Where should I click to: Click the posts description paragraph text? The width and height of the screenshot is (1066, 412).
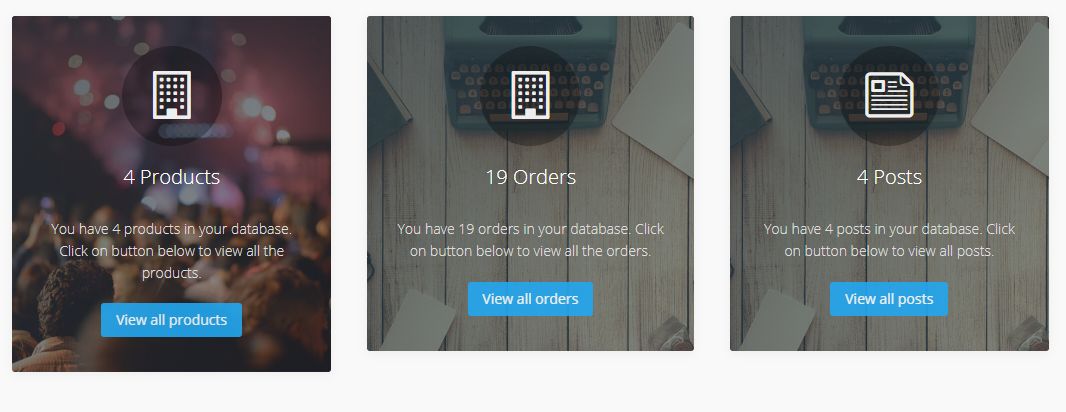coord(889,240)
